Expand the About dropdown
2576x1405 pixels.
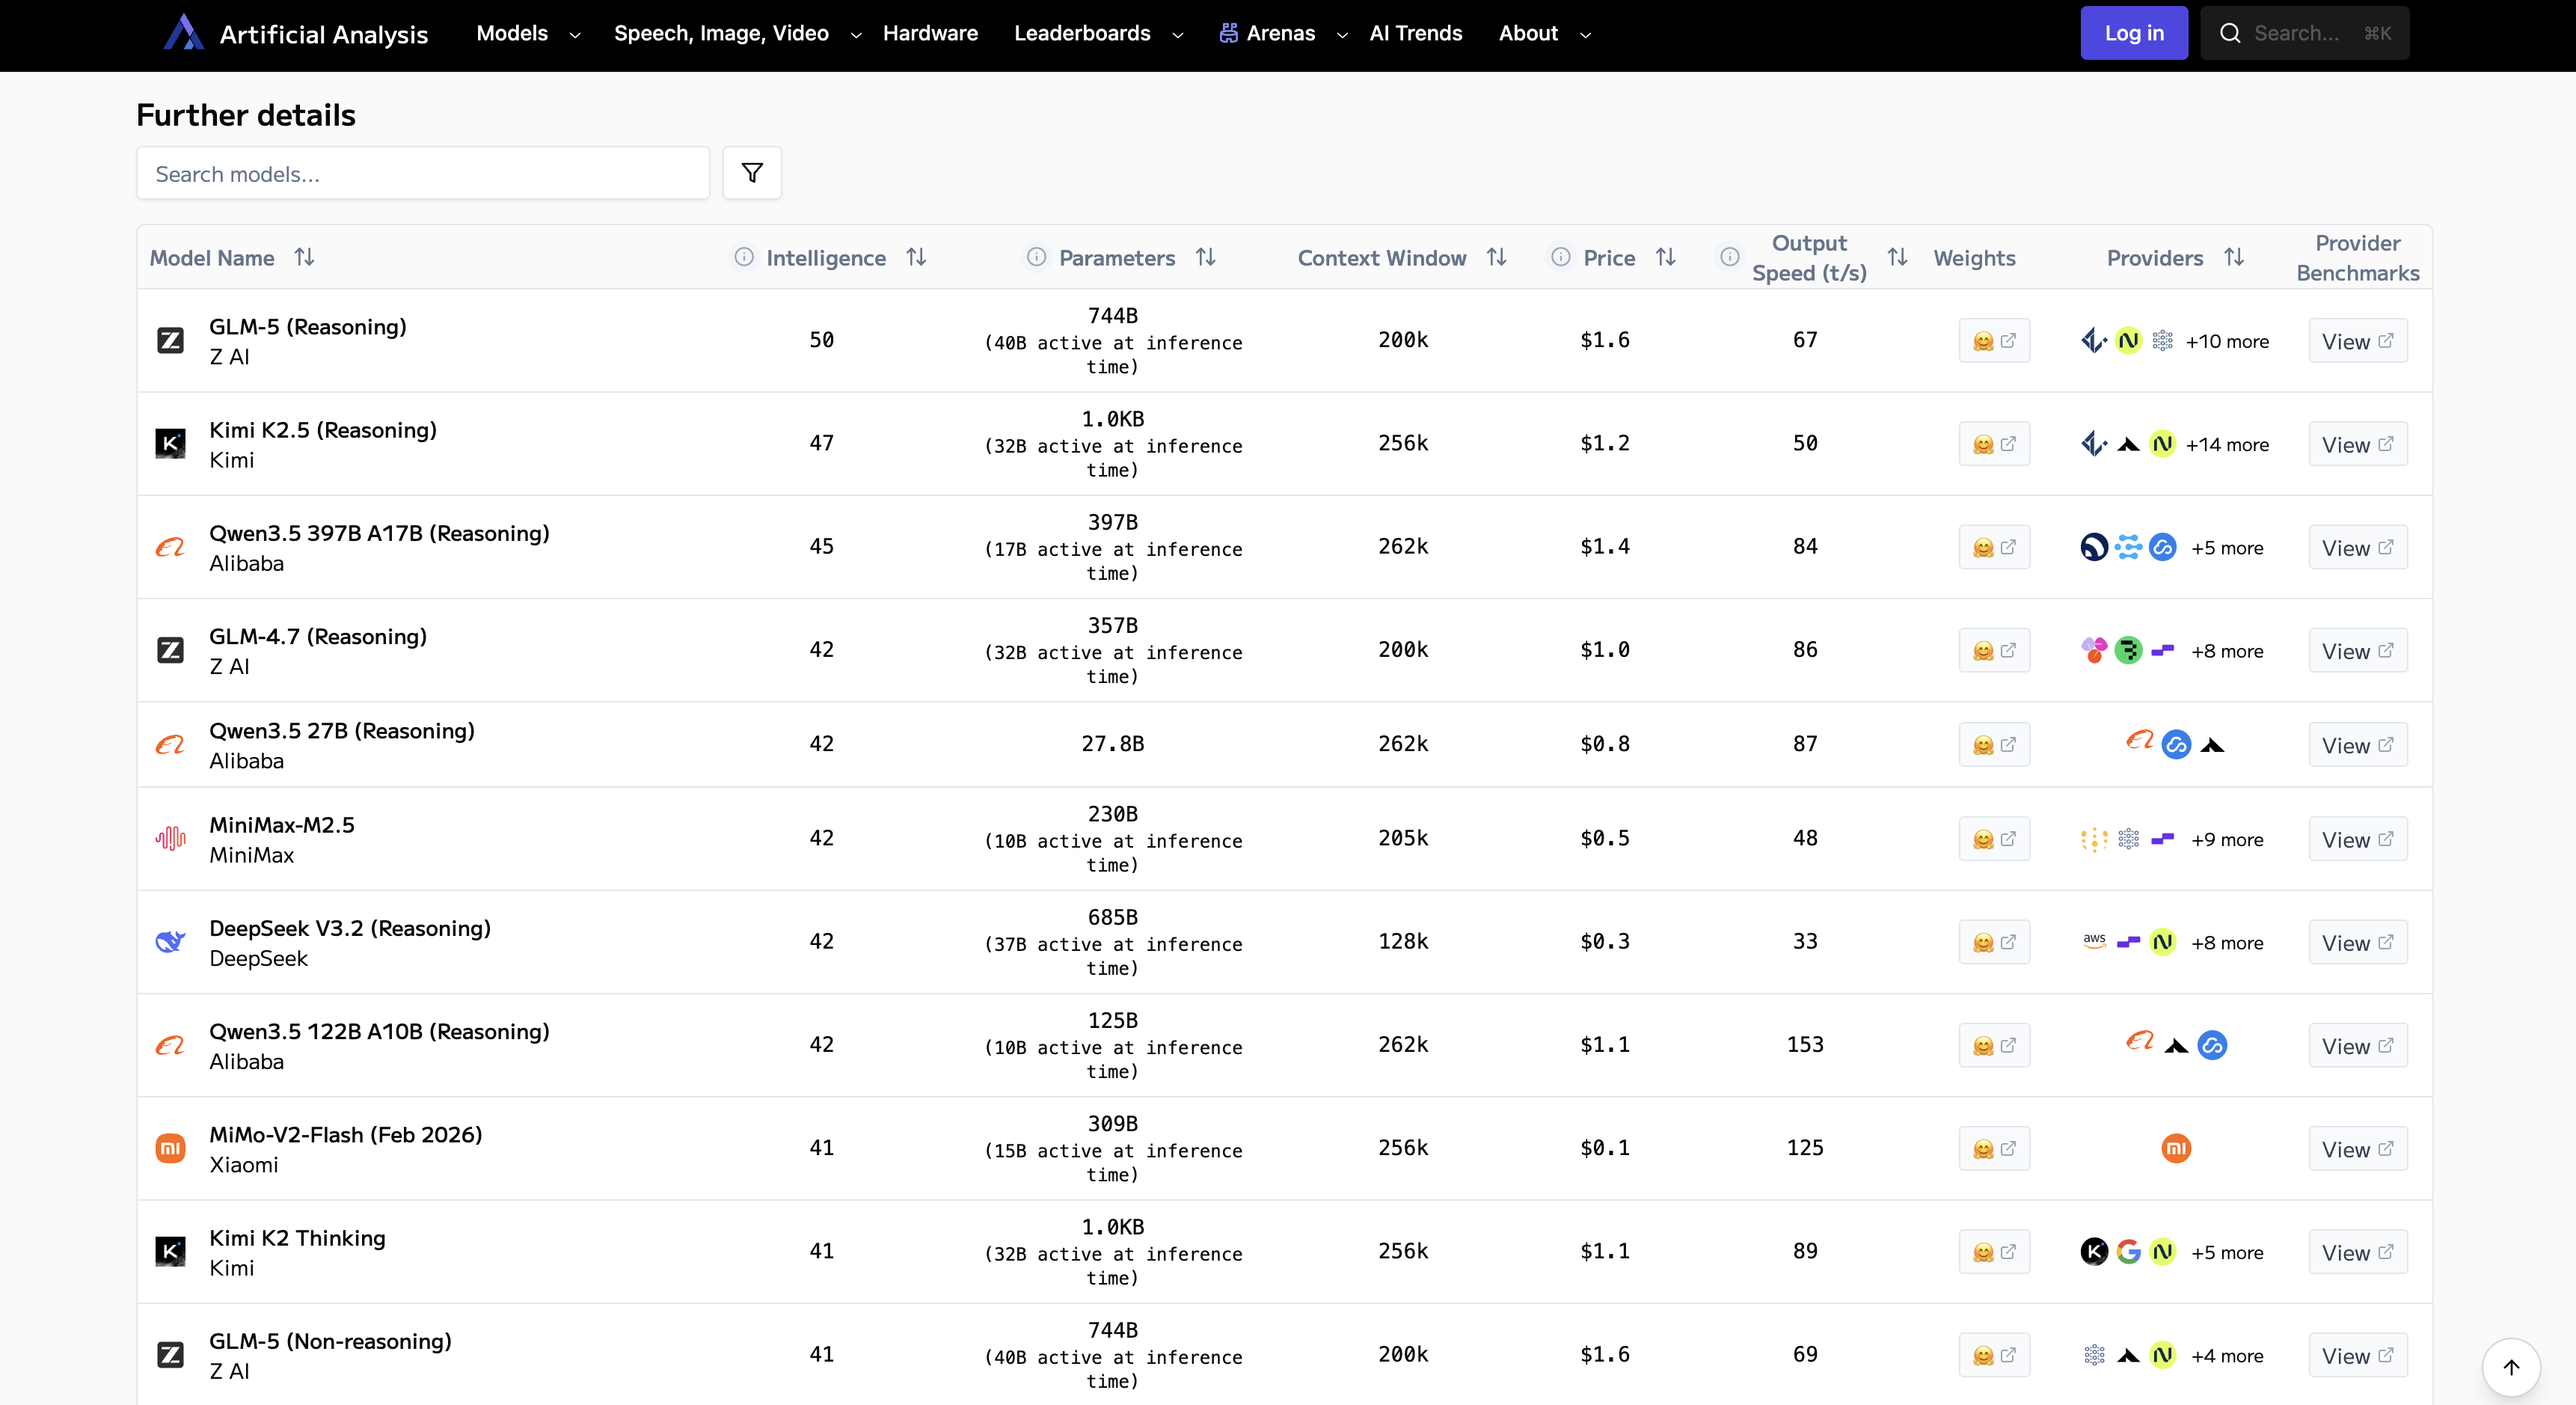1543,33
